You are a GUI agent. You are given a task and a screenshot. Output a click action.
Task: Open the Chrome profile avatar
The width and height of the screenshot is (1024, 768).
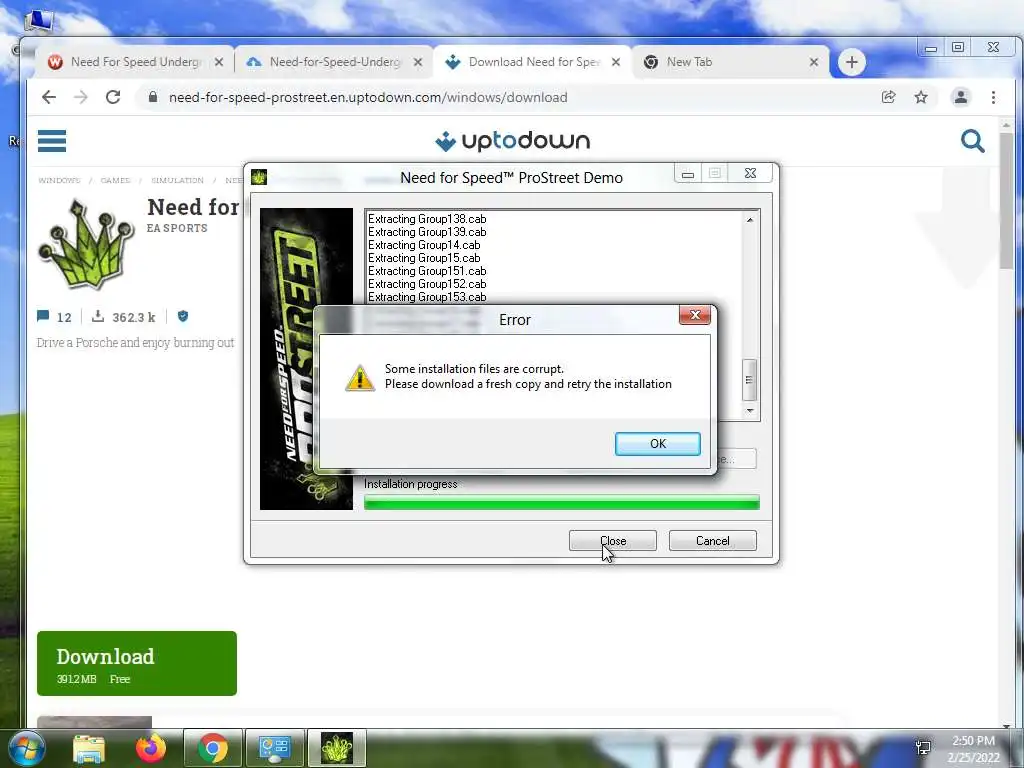pyautogui.click(x=961, y=97)
